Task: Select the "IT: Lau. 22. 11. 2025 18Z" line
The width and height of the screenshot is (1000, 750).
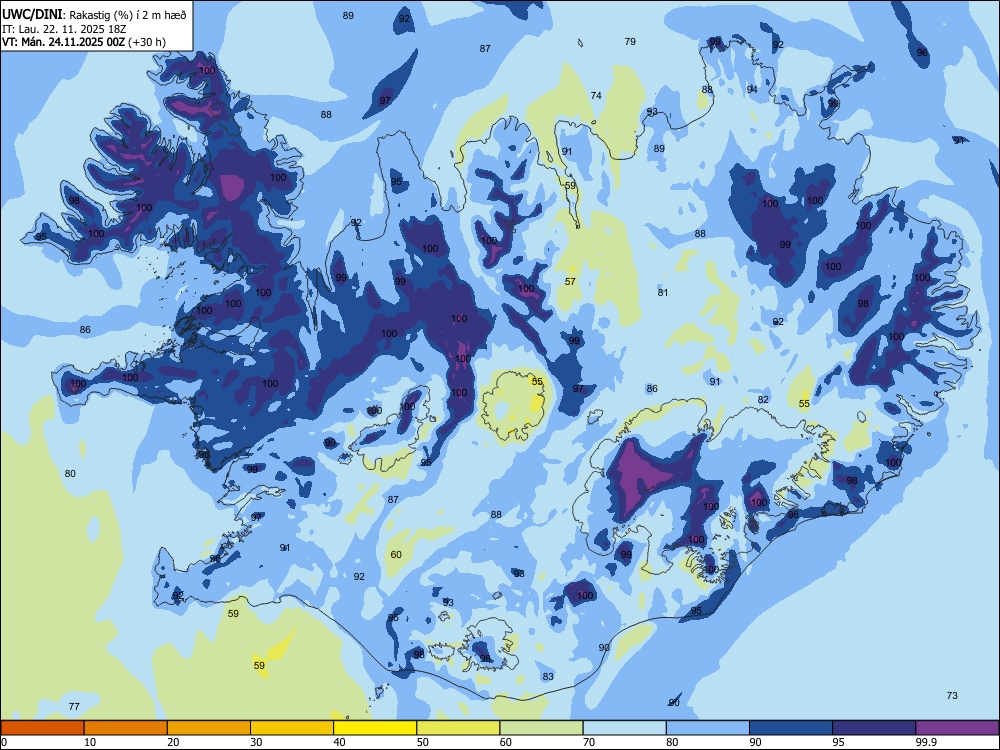Action: [64, 29]
